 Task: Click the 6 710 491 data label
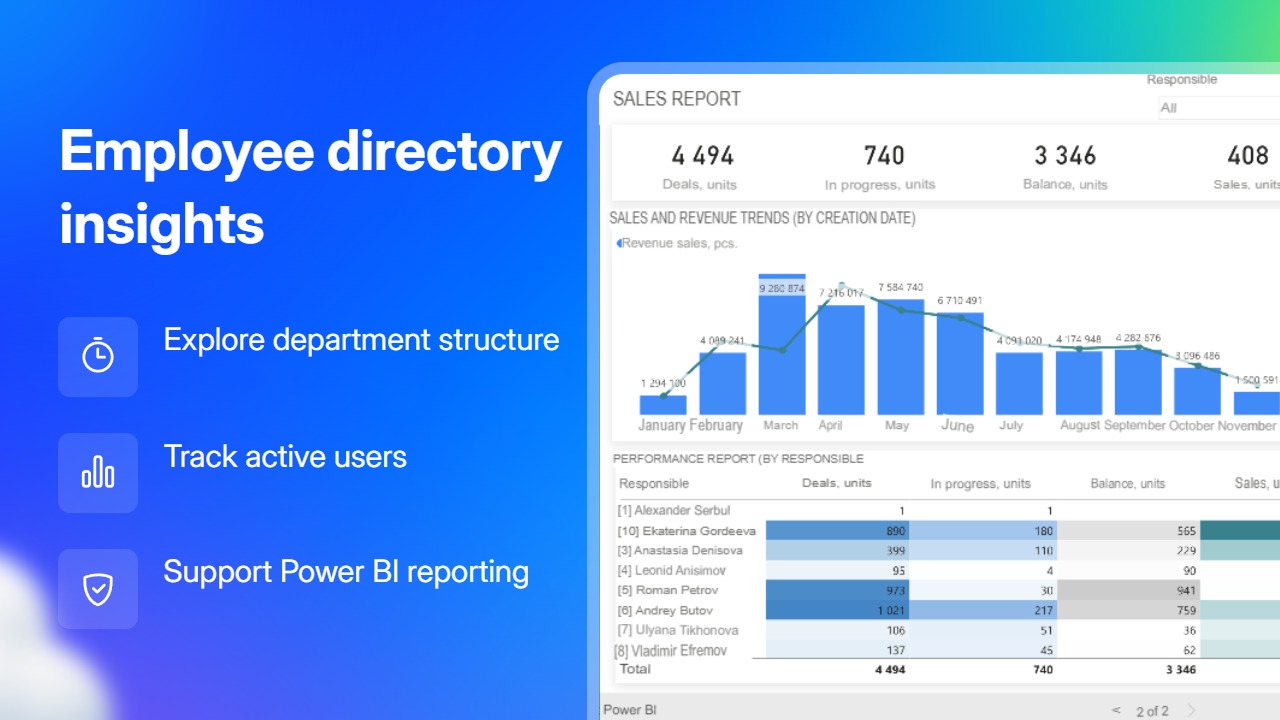pyautogui.click(x=960, y=300)
